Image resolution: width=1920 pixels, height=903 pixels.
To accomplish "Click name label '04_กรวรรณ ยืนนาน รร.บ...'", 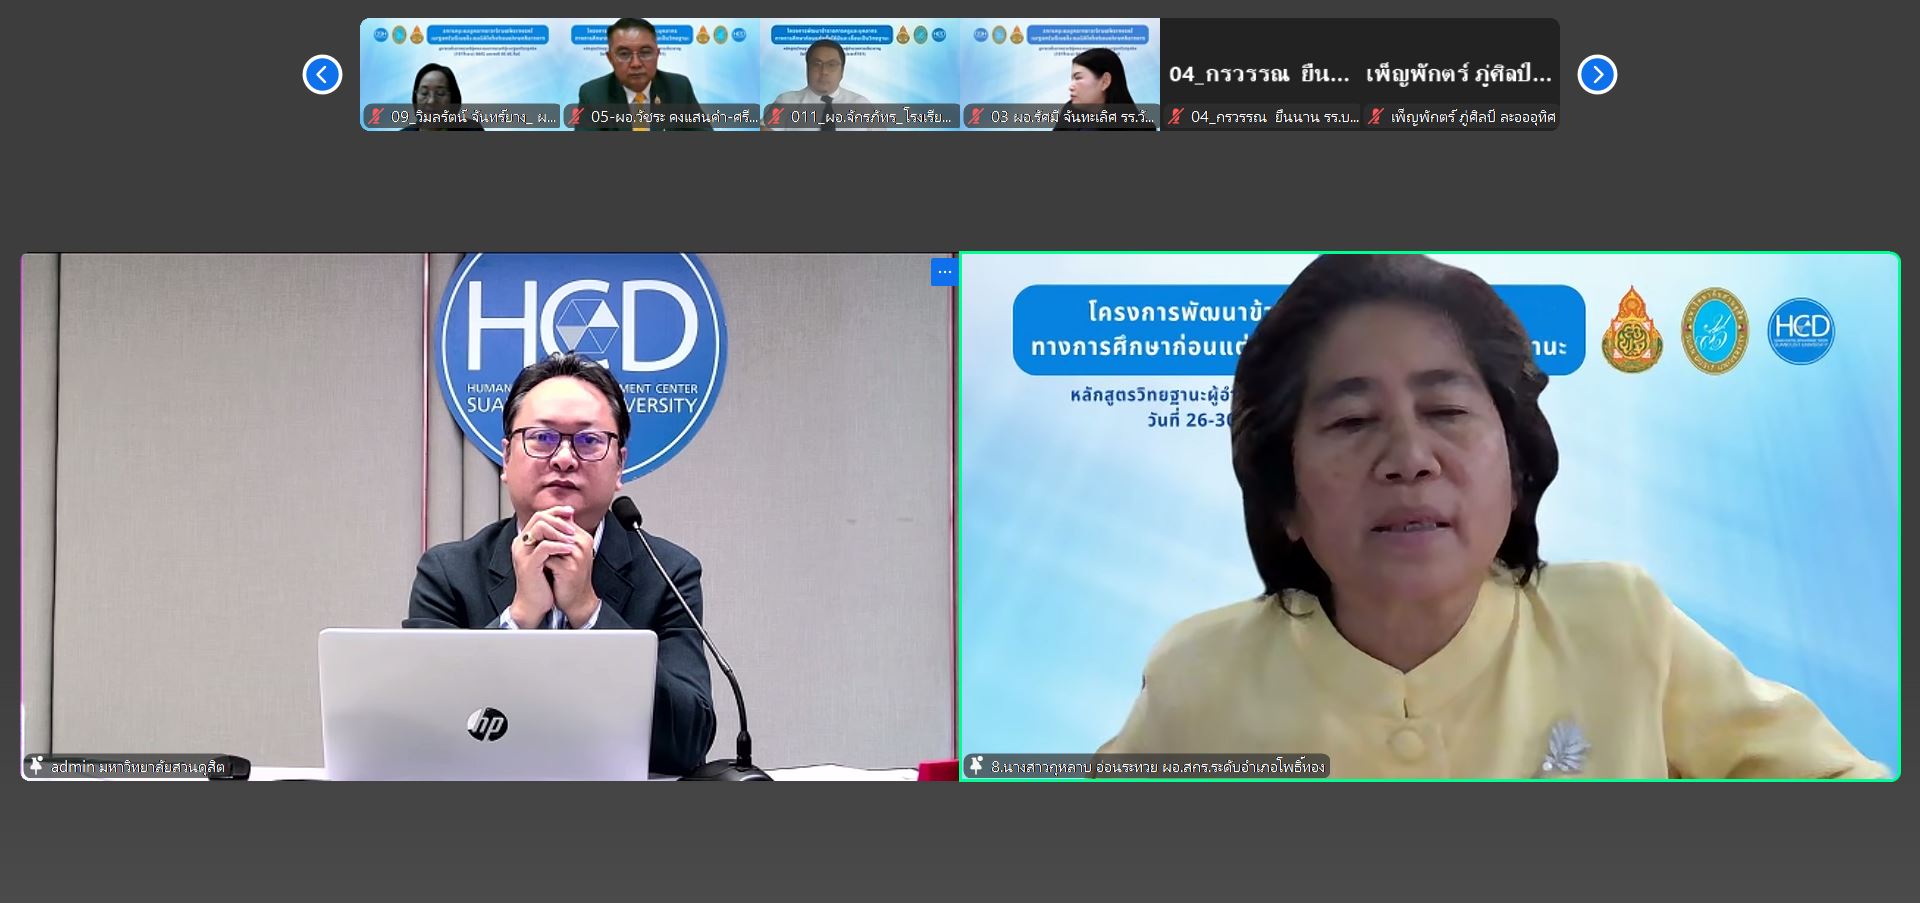I will coord(1274,117).
